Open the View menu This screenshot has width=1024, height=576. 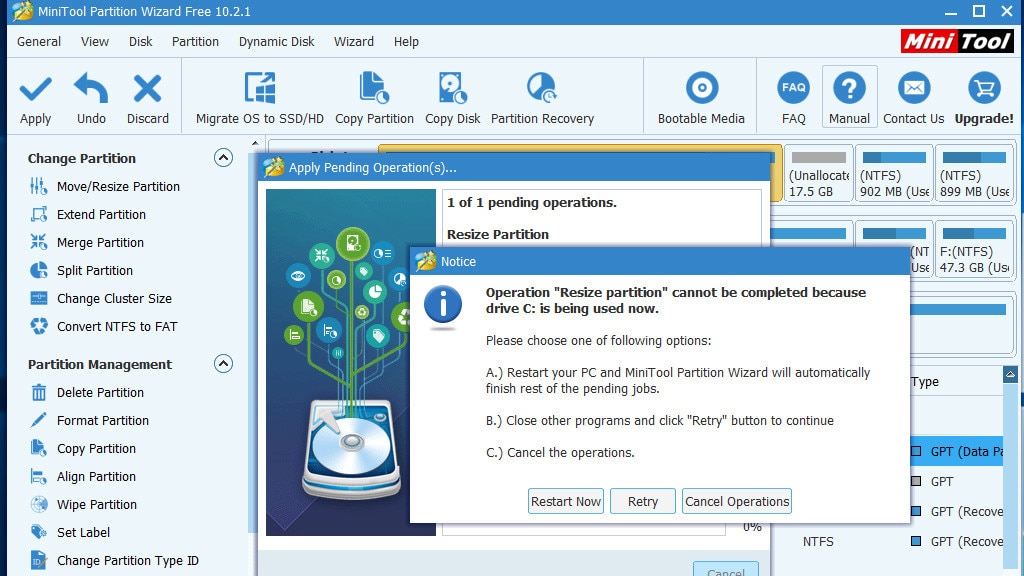pyautogui.click(x=95, y=42)
